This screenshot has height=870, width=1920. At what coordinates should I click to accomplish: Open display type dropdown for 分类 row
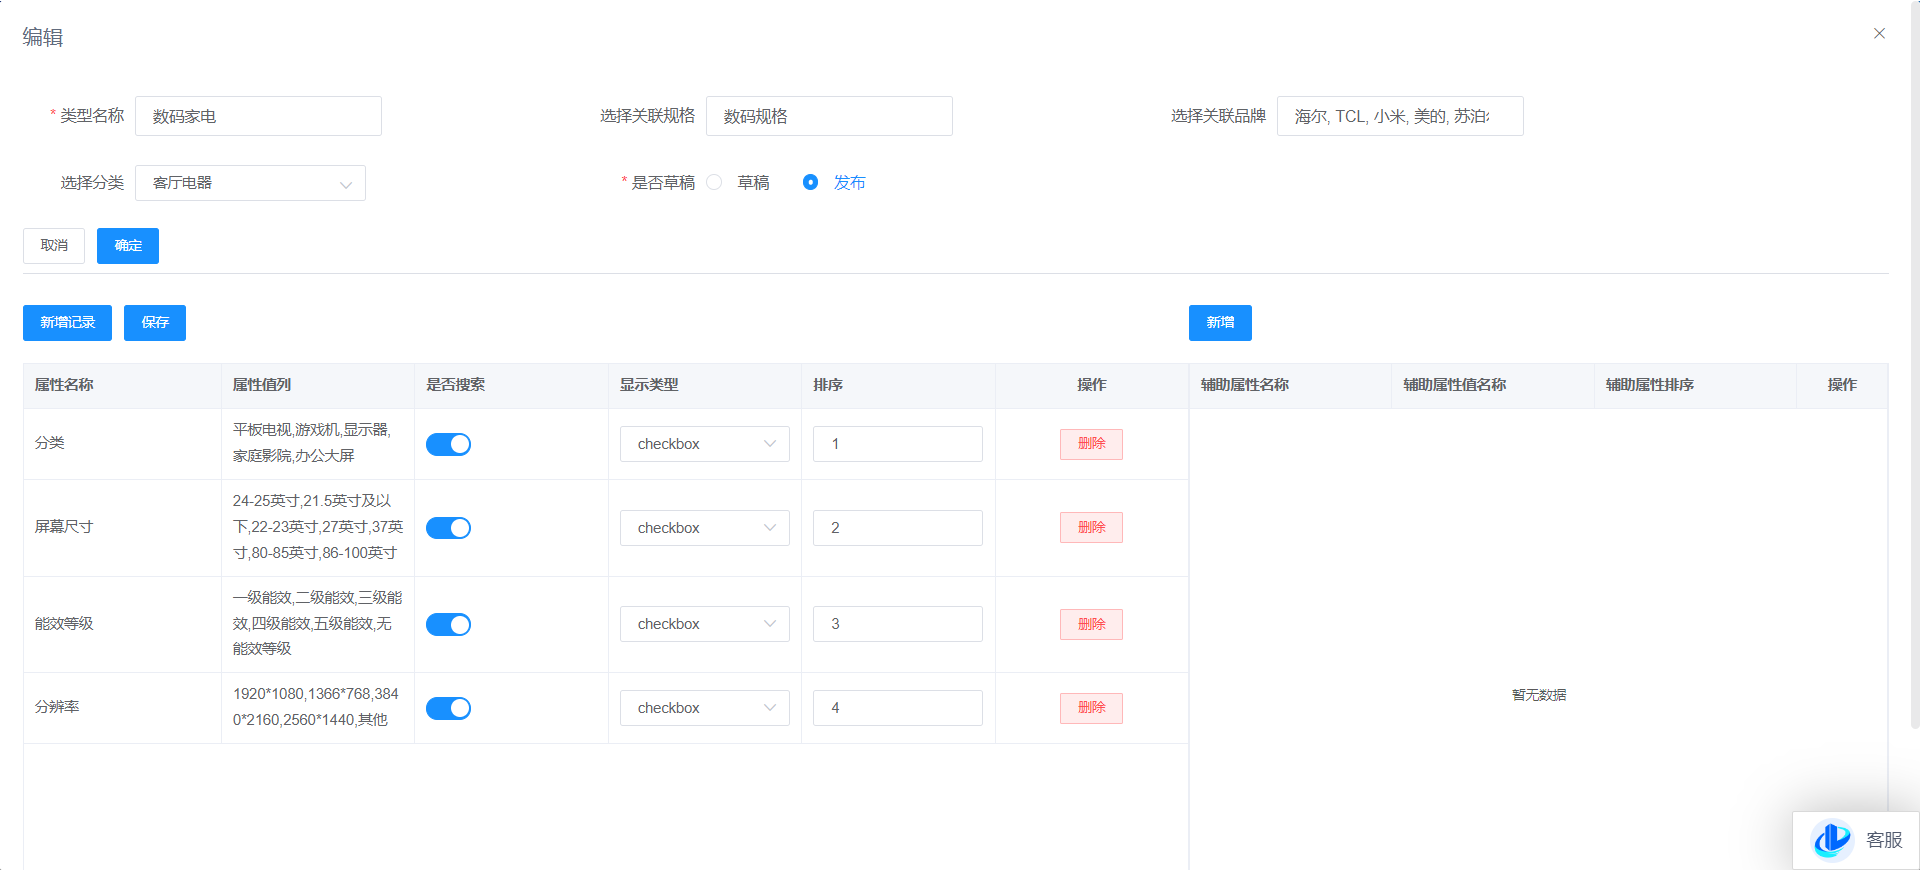pyautogui.click(x=704, y=444)
